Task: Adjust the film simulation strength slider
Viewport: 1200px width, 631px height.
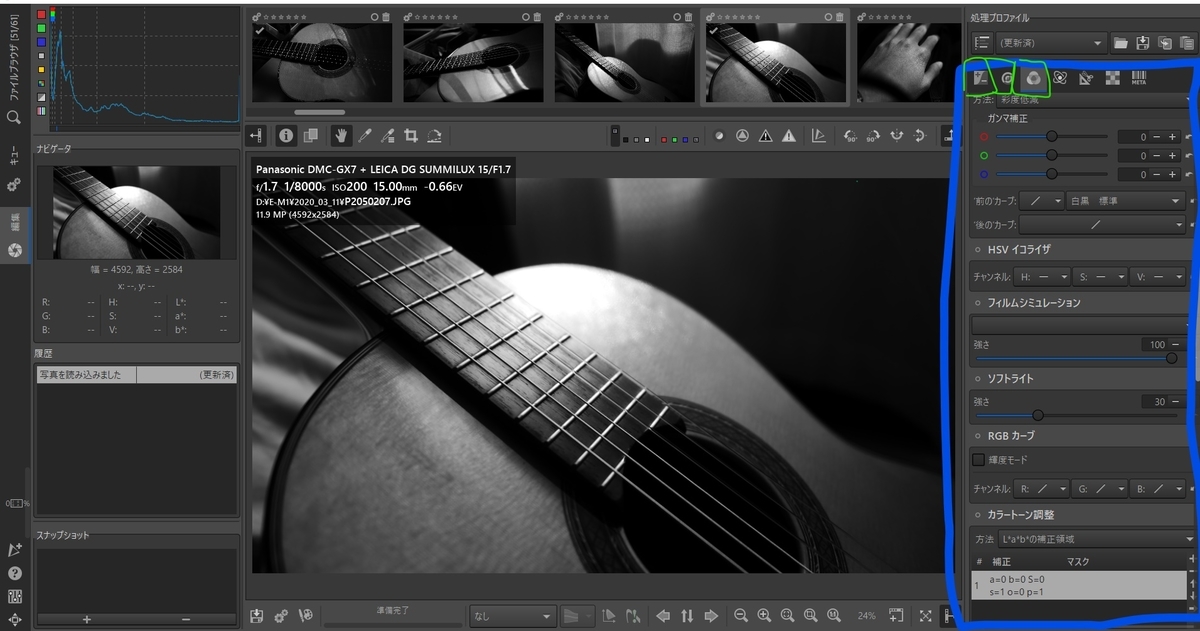Action: [x=1076, y=357]
